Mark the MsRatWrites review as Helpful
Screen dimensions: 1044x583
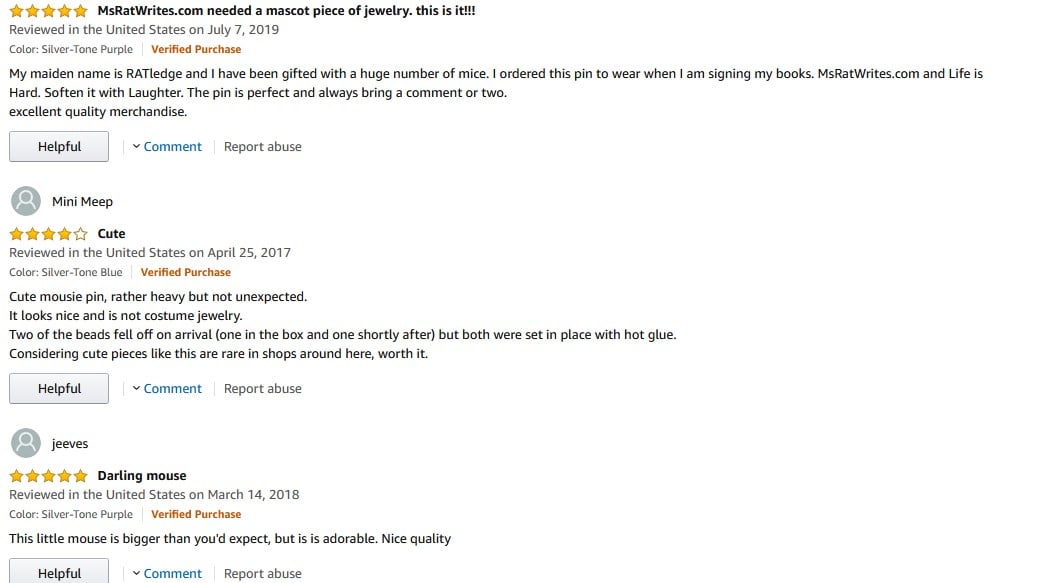coord(59,147)
